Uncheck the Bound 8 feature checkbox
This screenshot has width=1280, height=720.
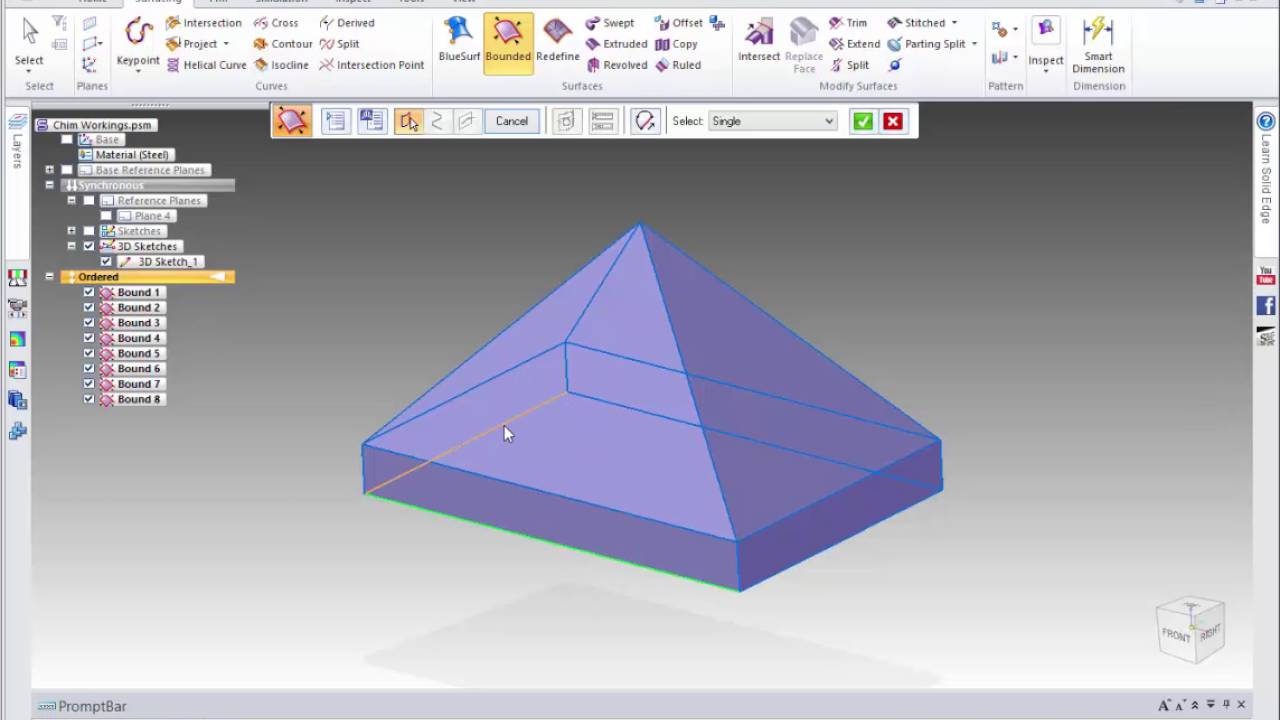point(89,400)
